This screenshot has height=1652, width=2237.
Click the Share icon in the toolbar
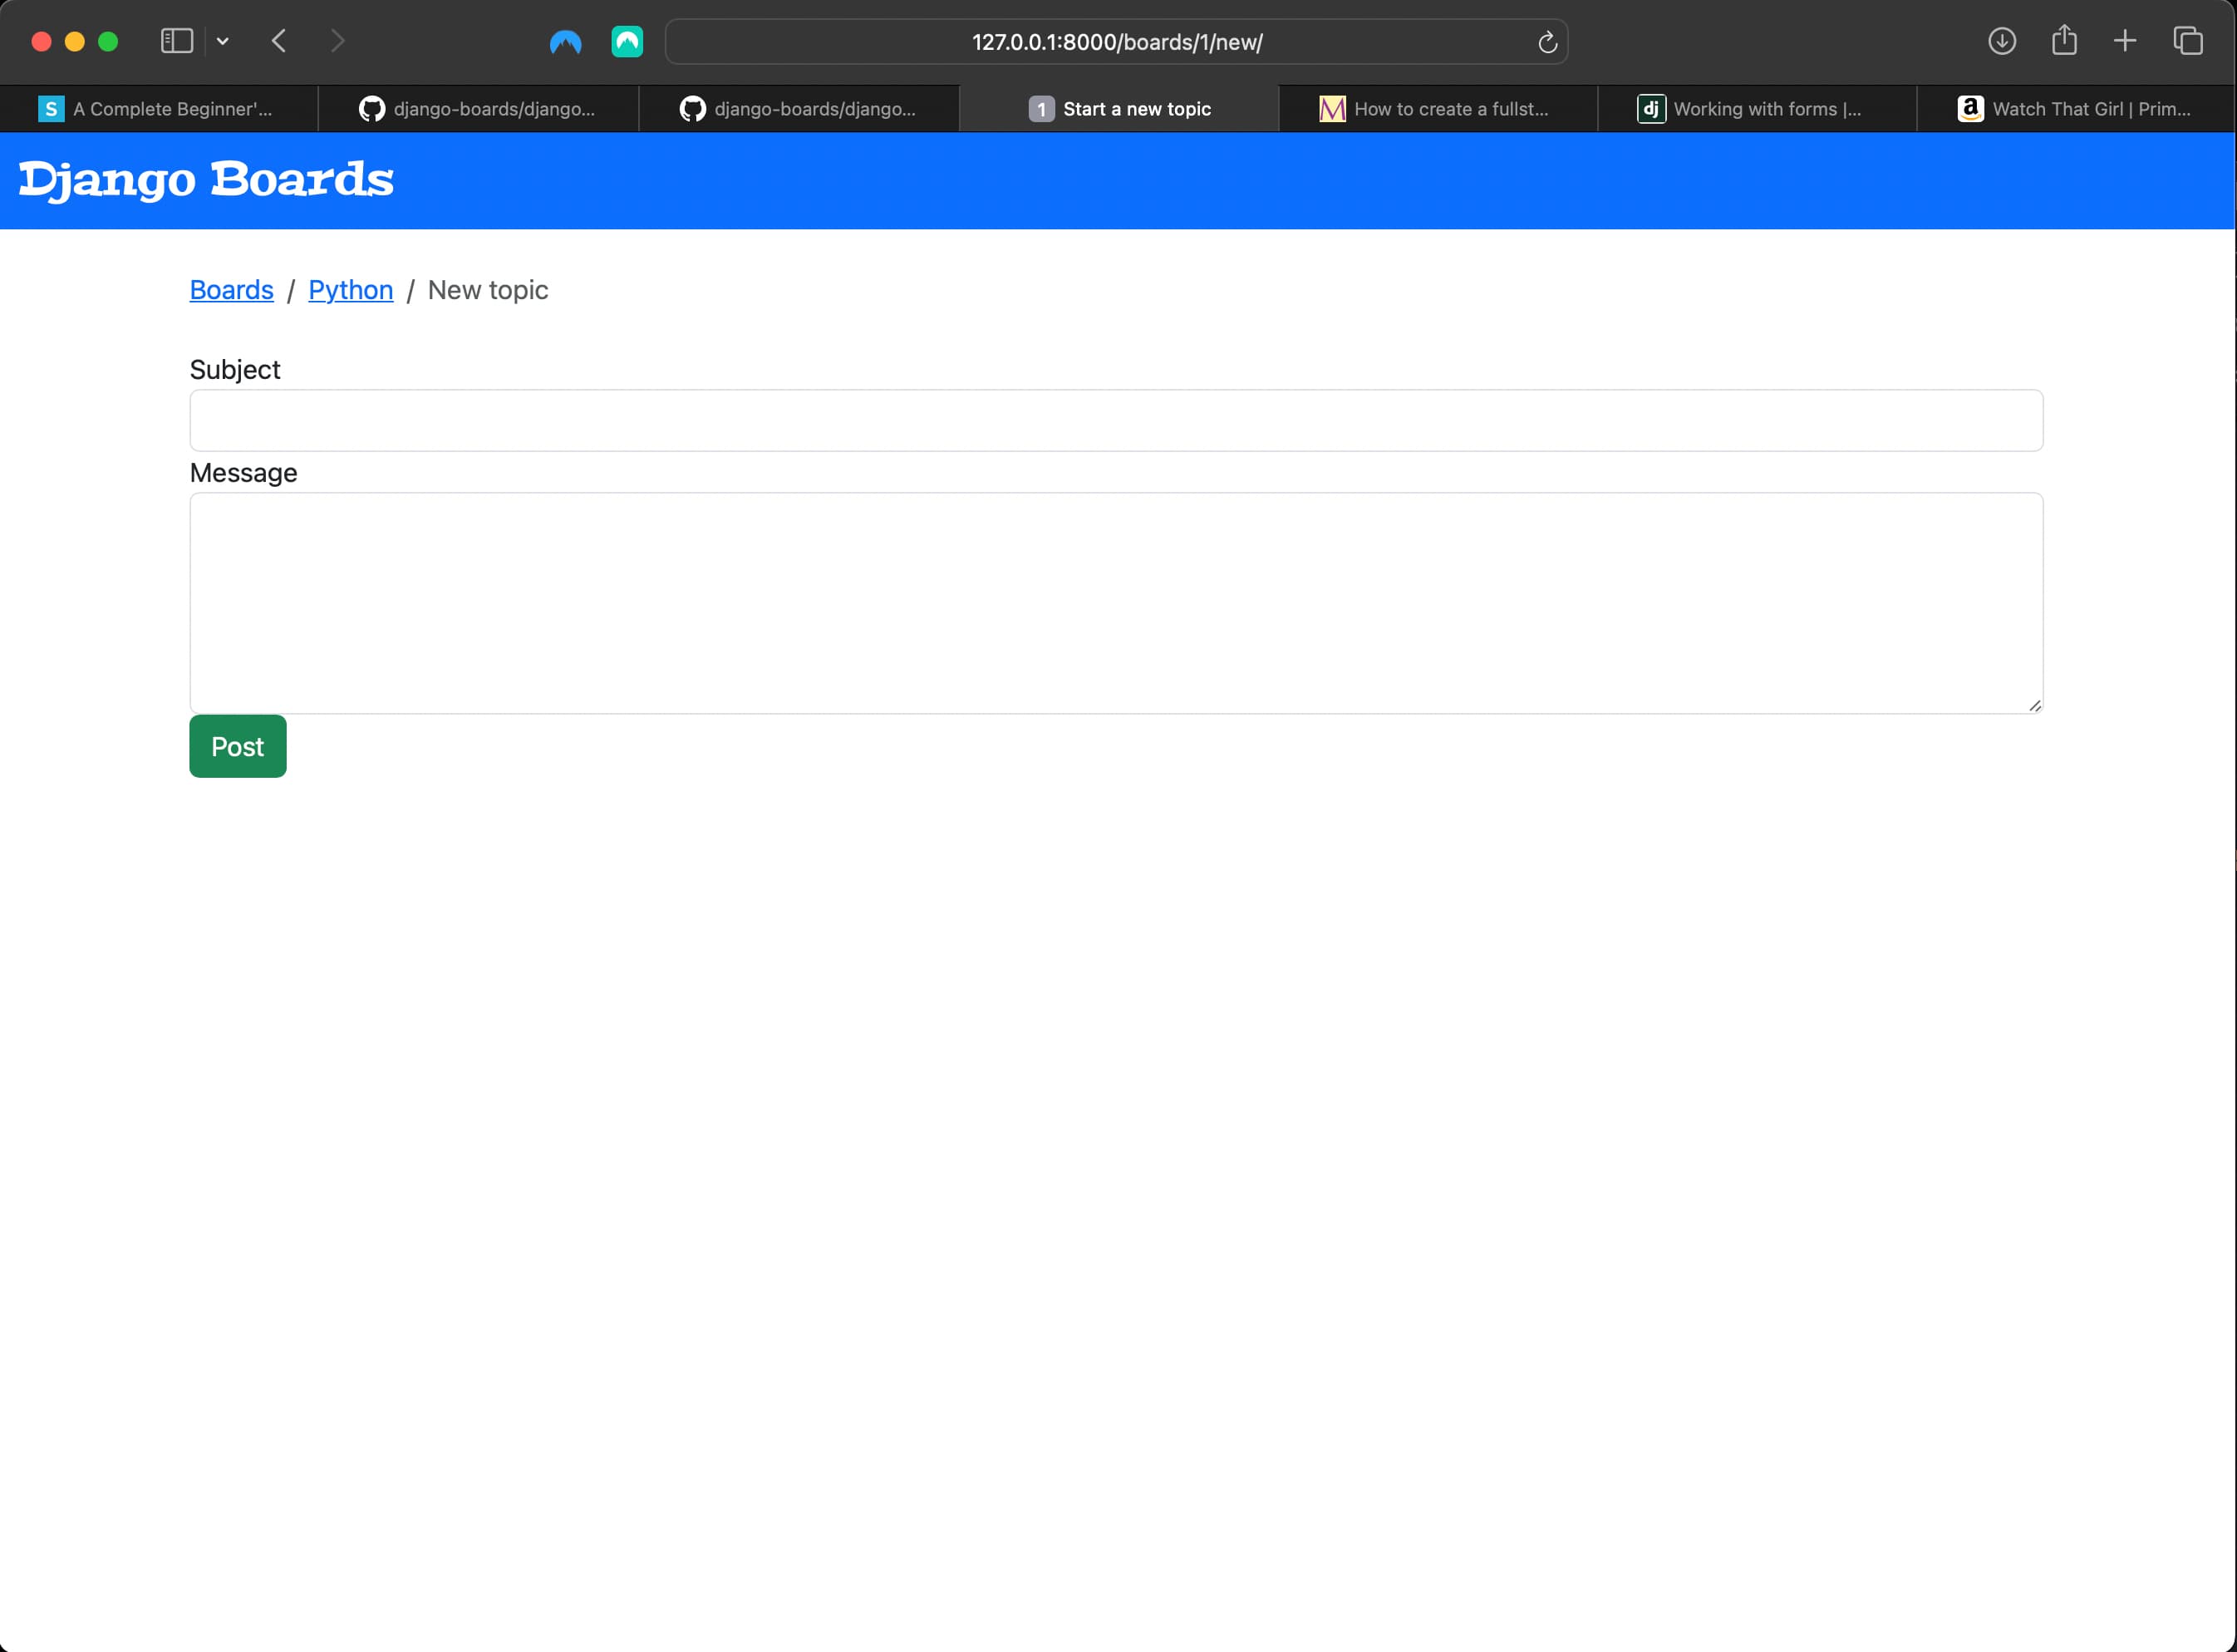pyautogui.click(x=2064, y=40)
